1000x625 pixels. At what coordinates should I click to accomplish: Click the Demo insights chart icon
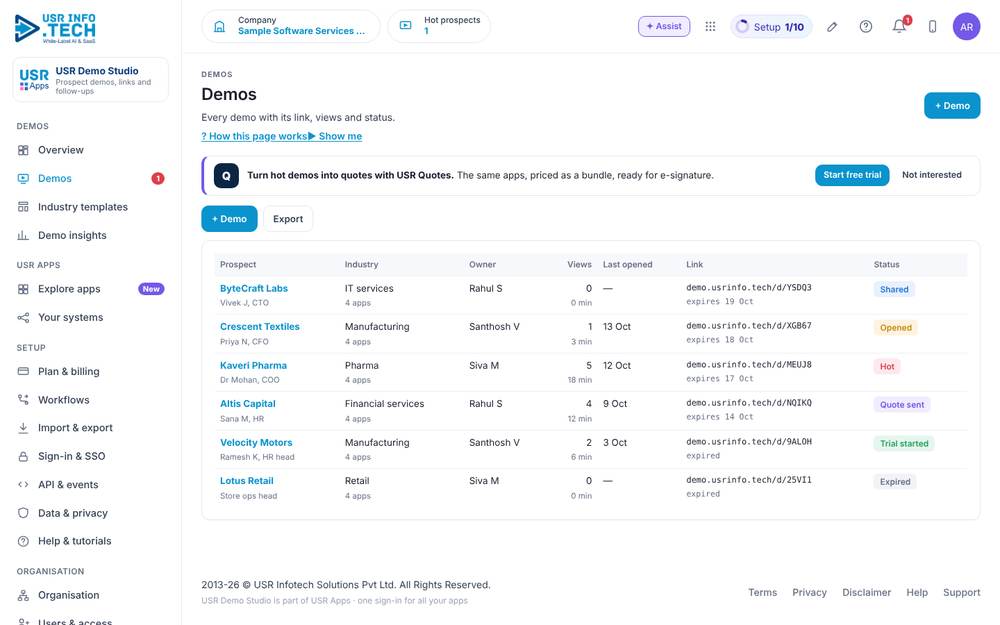[23, 235]
